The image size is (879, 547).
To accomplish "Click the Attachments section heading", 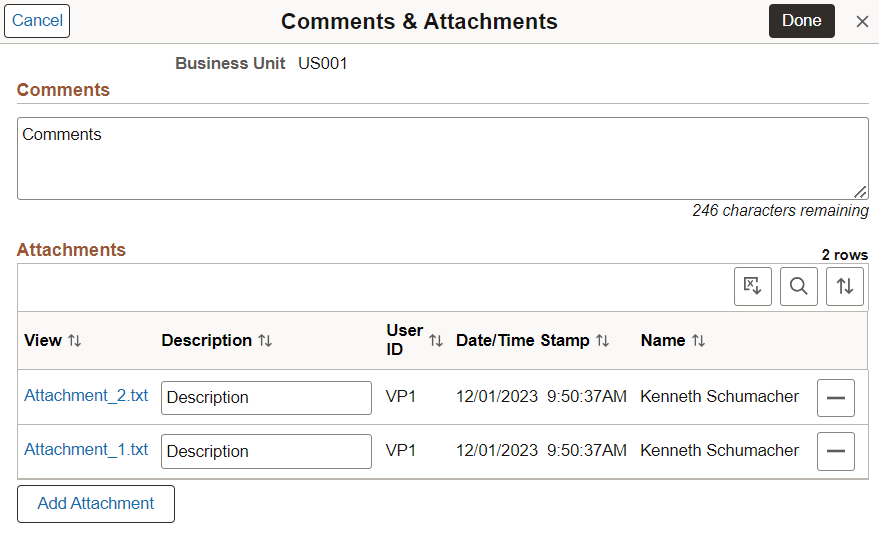I will (x=71, y=249).
